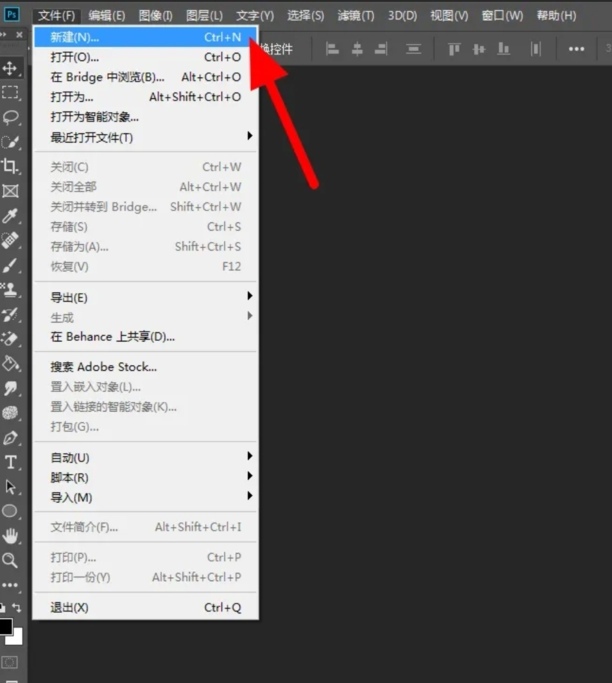
Task: Select the Pen tool
Action: click(x=11, y=438)
